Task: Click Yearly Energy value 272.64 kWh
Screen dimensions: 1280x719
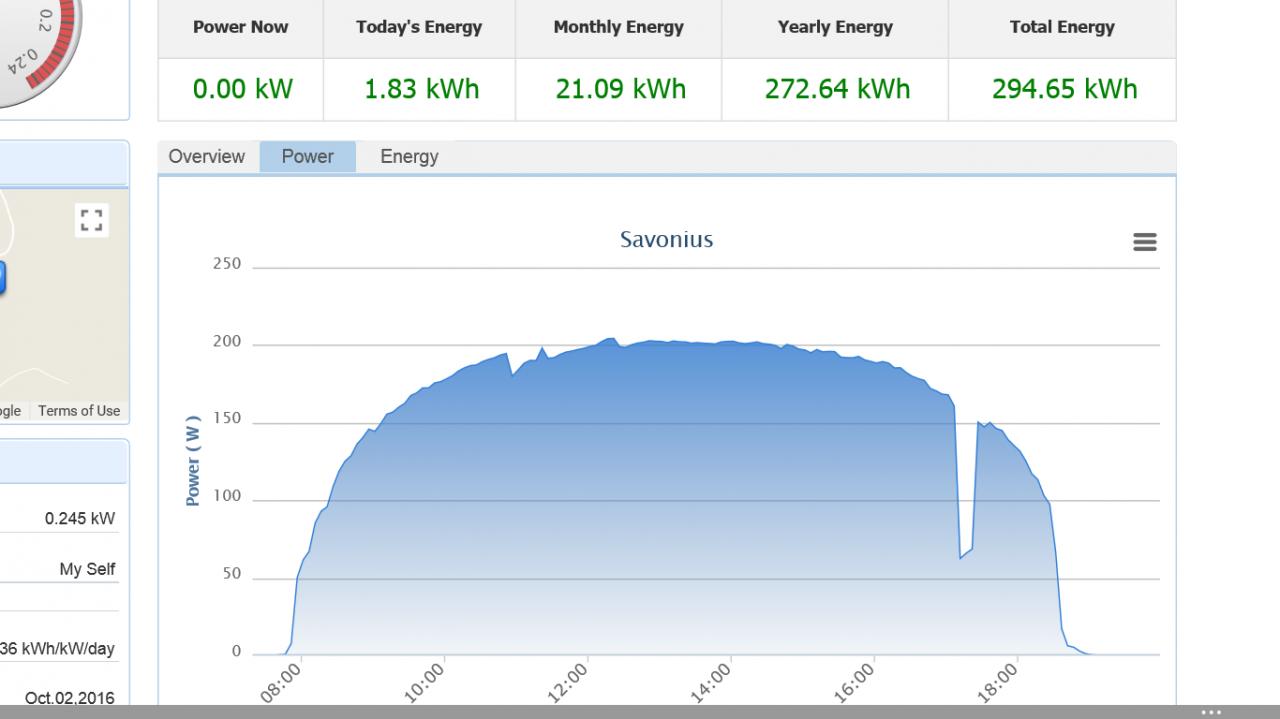Action: (x=837, y=89)
